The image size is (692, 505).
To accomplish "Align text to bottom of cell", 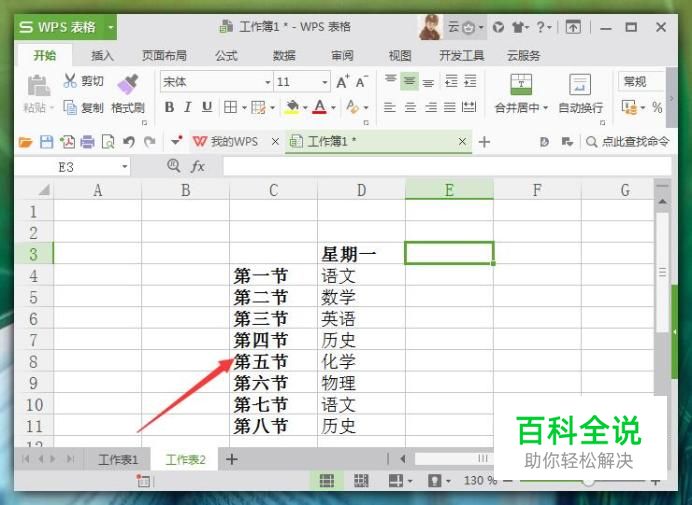I will click(x=428, y=82).
